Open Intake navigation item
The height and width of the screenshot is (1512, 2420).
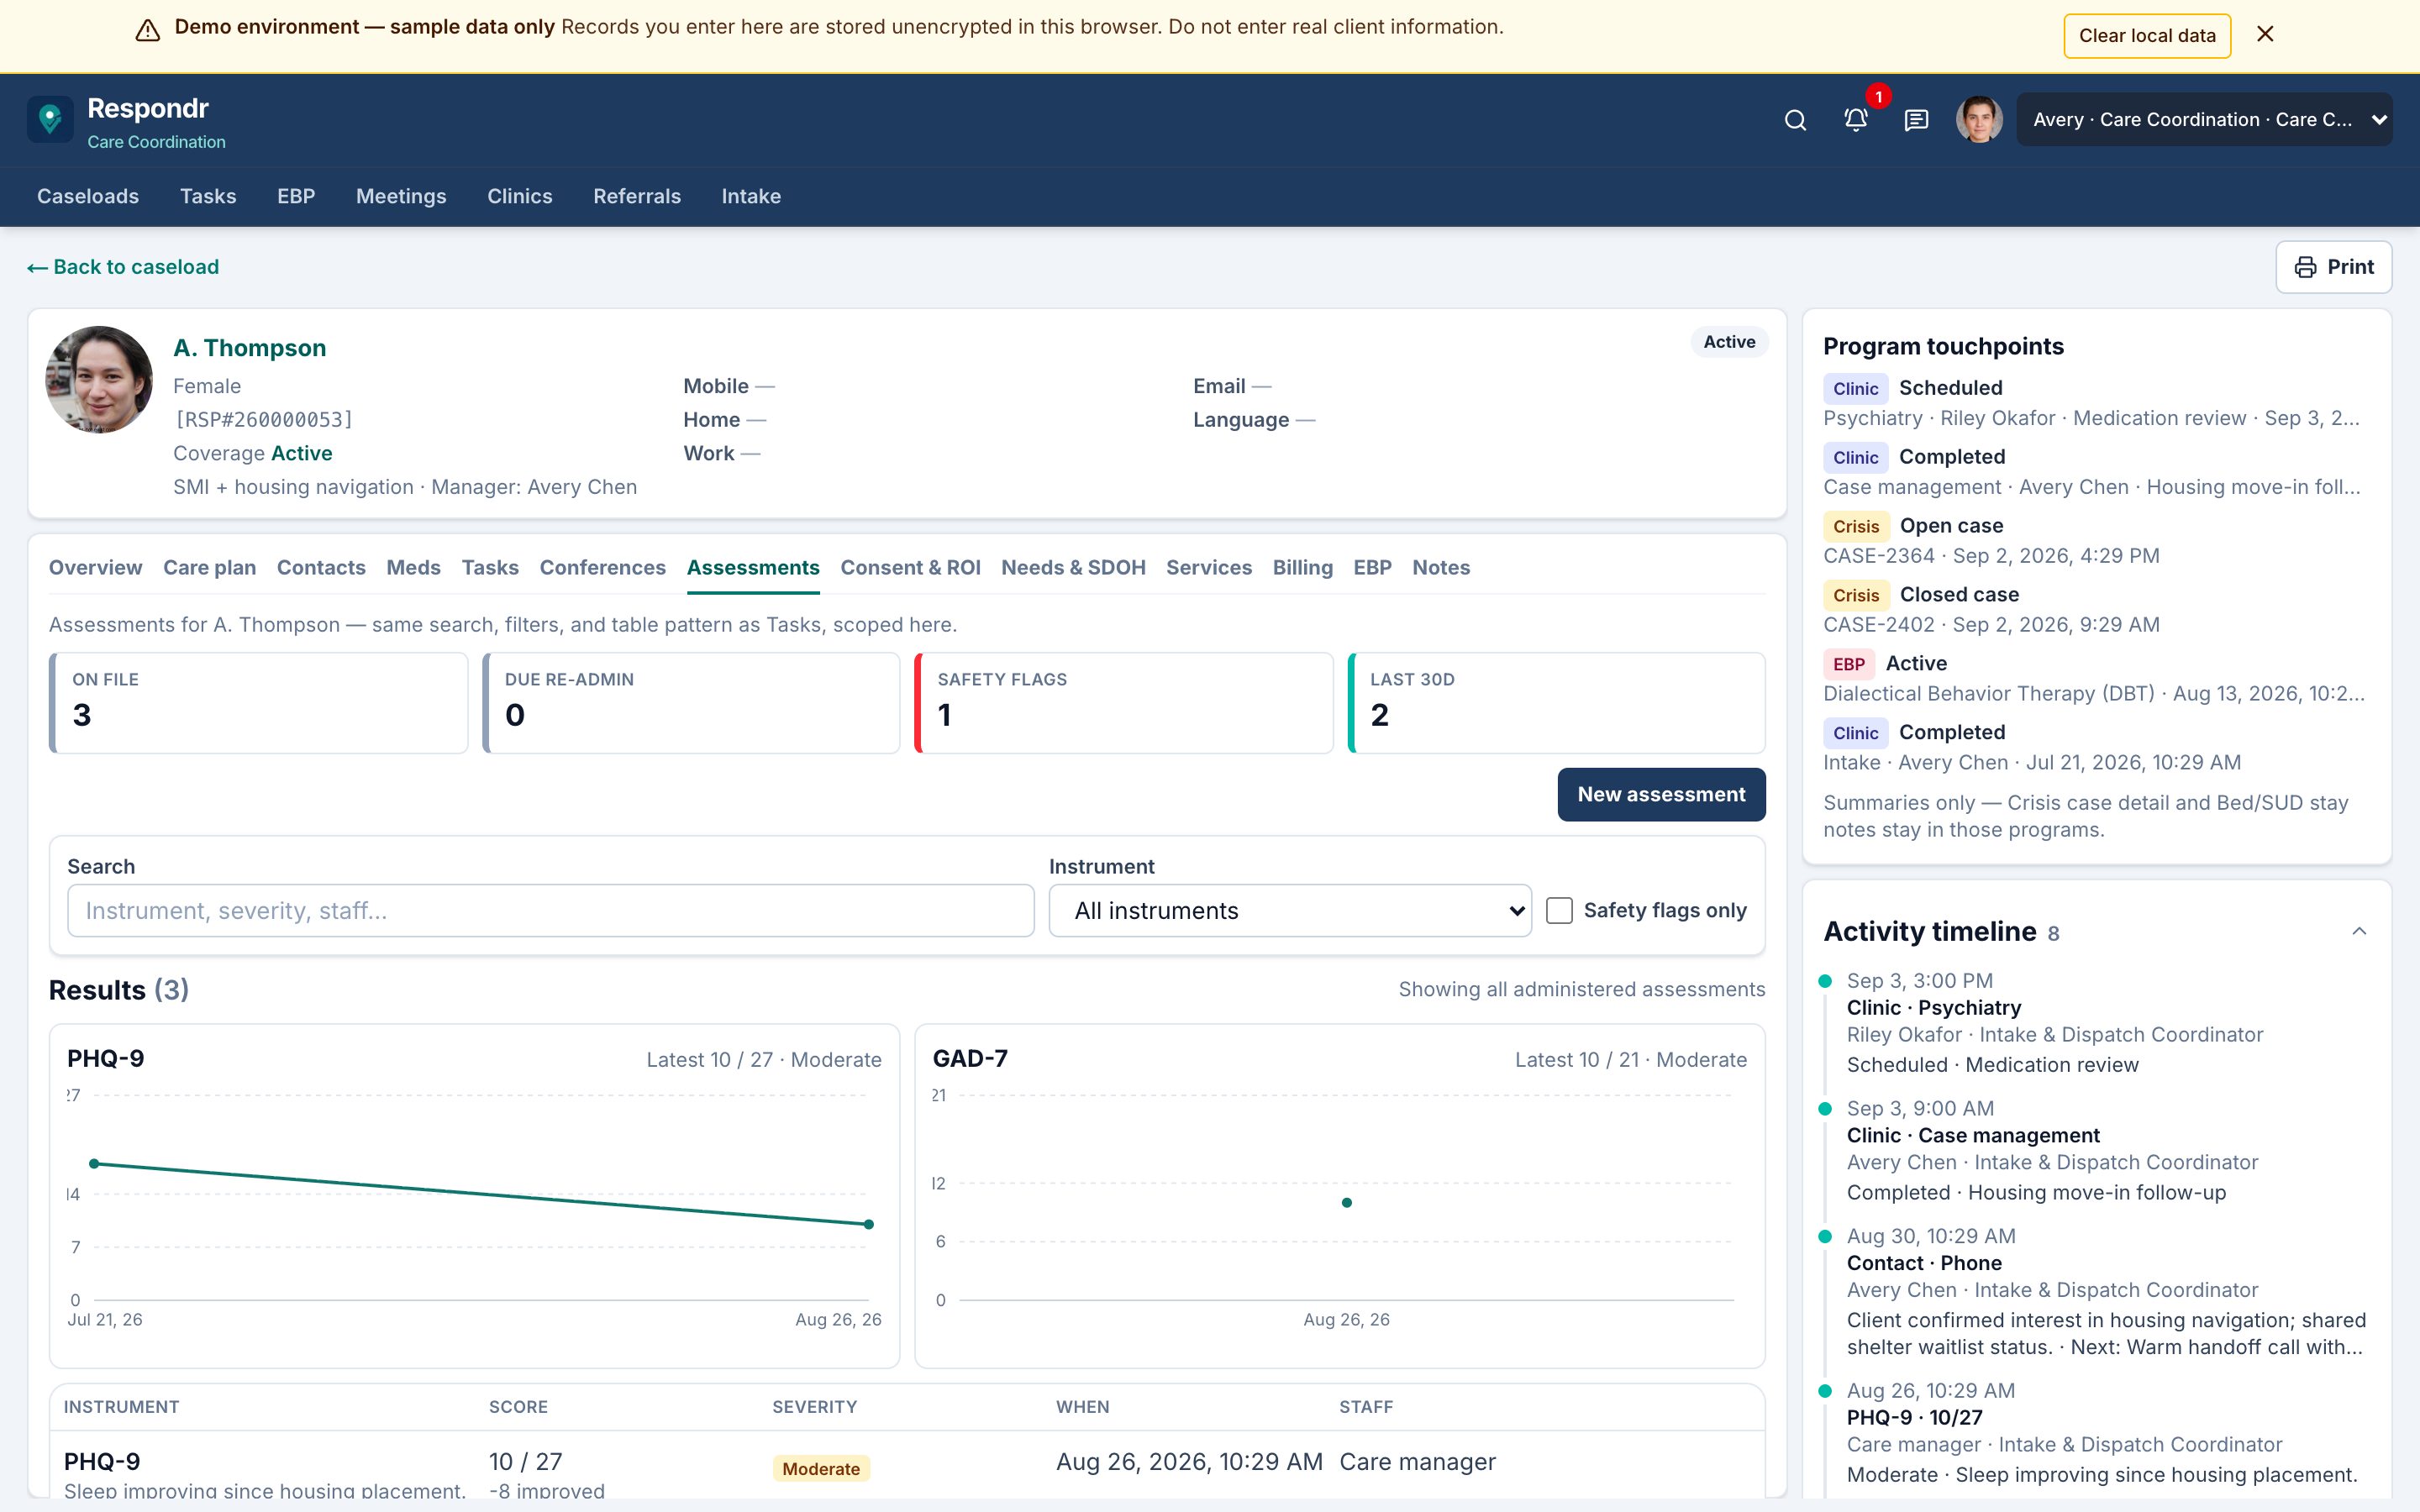[751, 197]
